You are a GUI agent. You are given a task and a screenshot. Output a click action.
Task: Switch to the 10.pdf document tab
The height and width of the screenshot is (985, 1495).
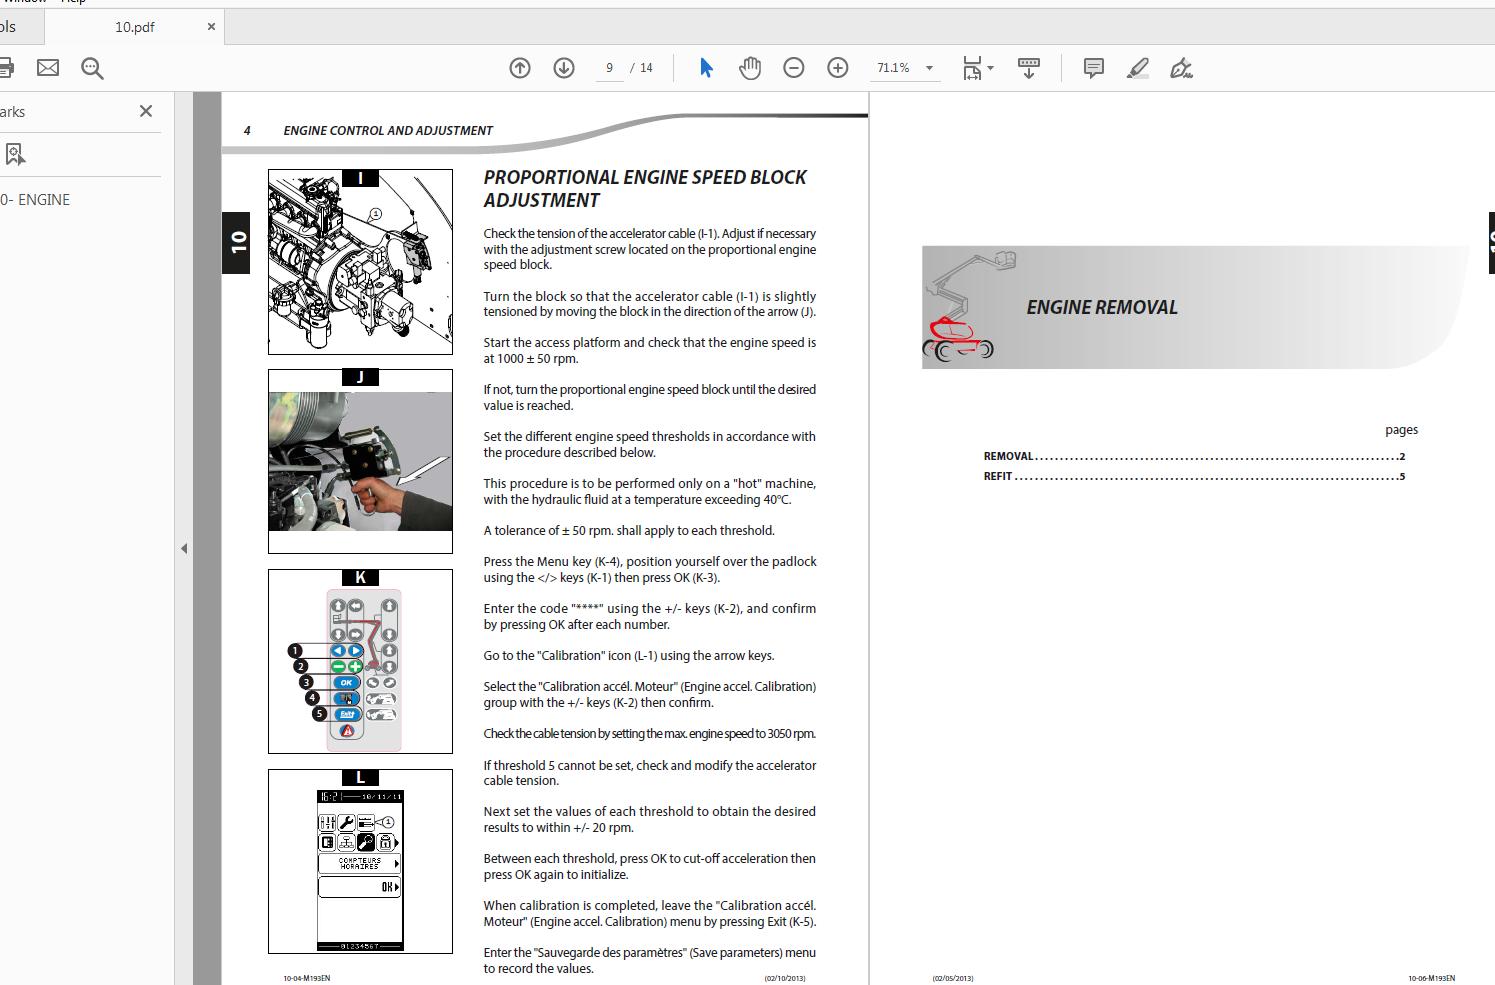click(x=135, y=27)
